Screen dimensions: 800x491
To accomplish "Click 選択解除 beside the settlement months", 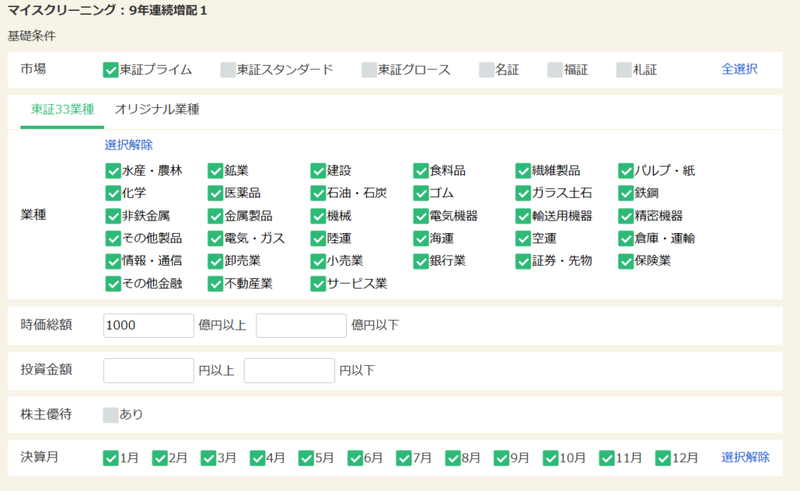I will pos(745,457).
